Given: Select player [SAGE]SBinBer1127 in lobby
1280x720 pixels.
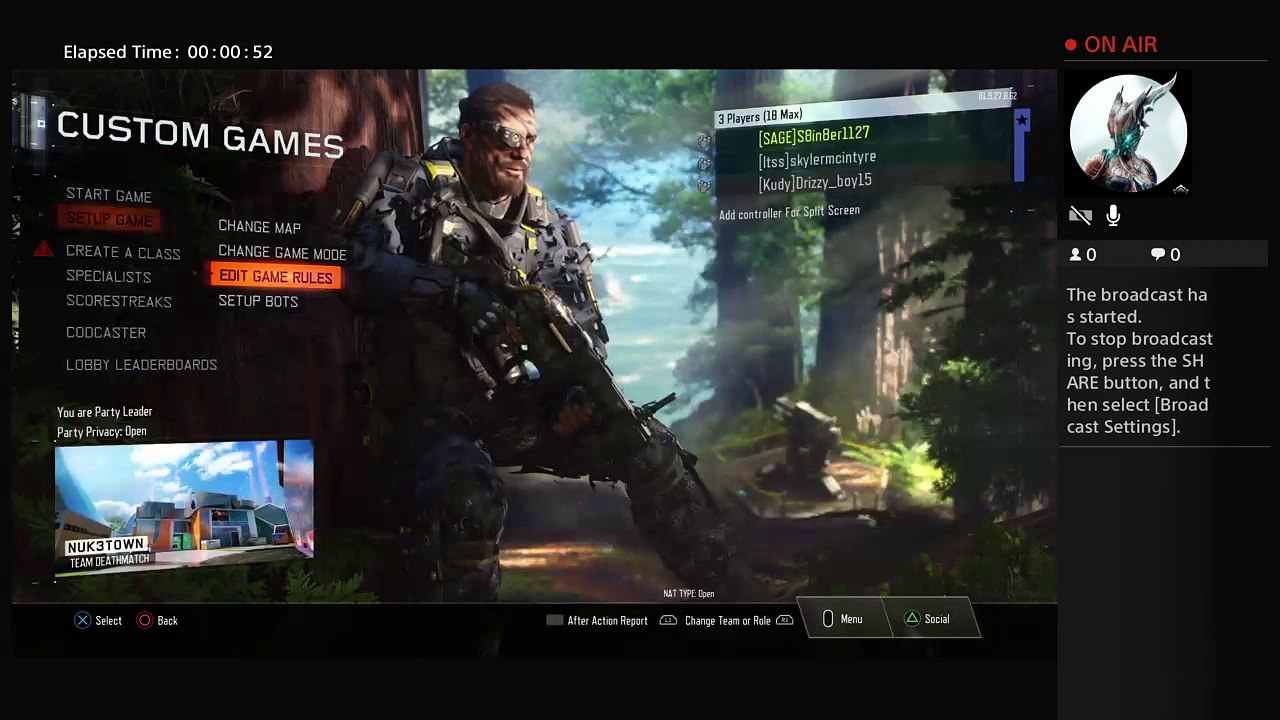Looking at the screenshot, I should click(814, 137).
